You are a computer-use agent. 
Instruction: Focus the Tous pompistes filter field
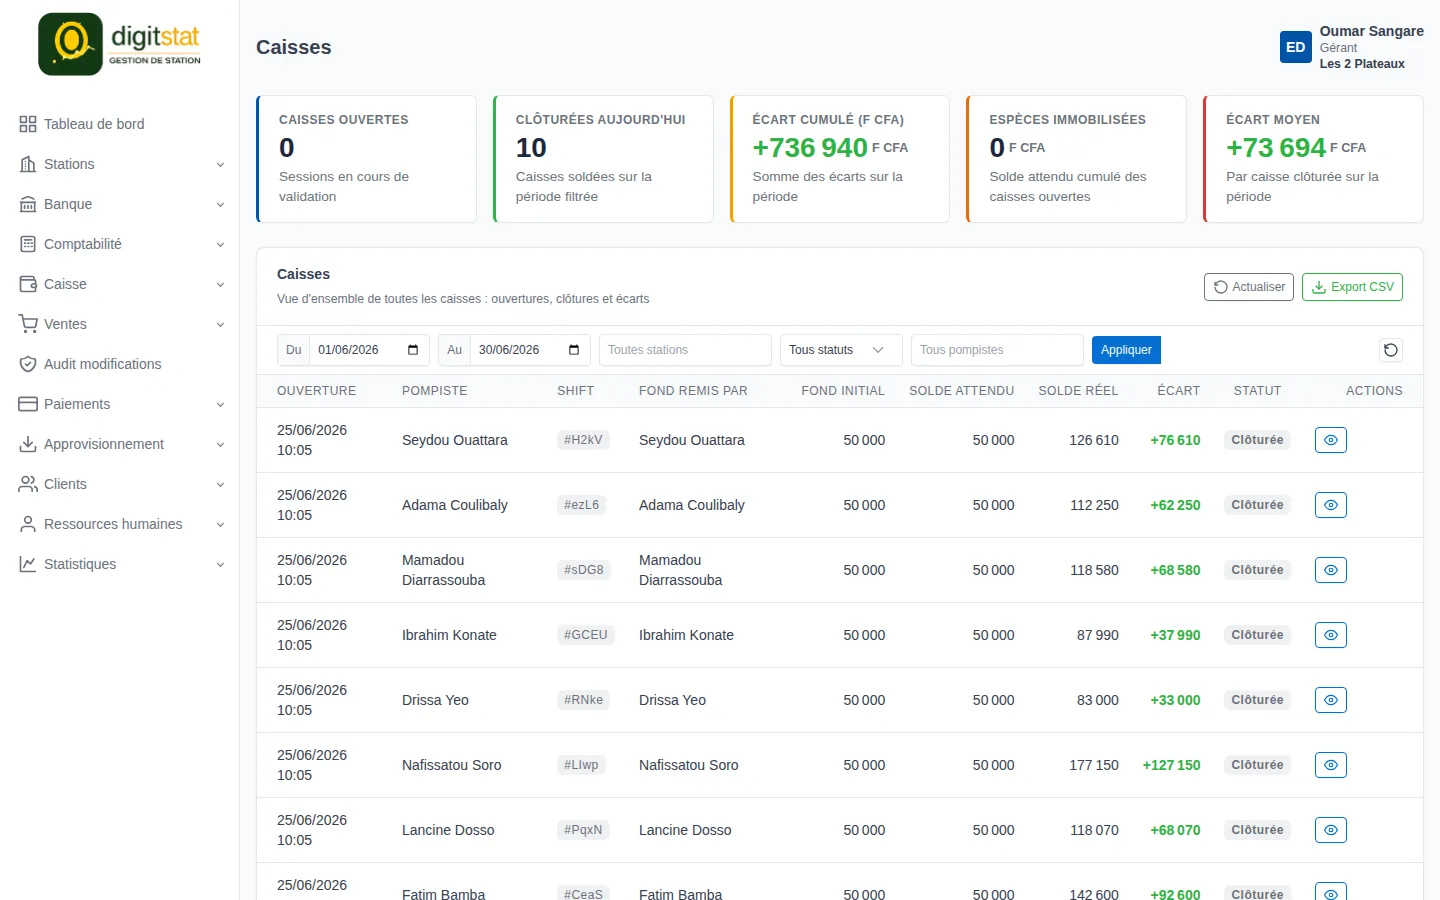click(997, 350)
